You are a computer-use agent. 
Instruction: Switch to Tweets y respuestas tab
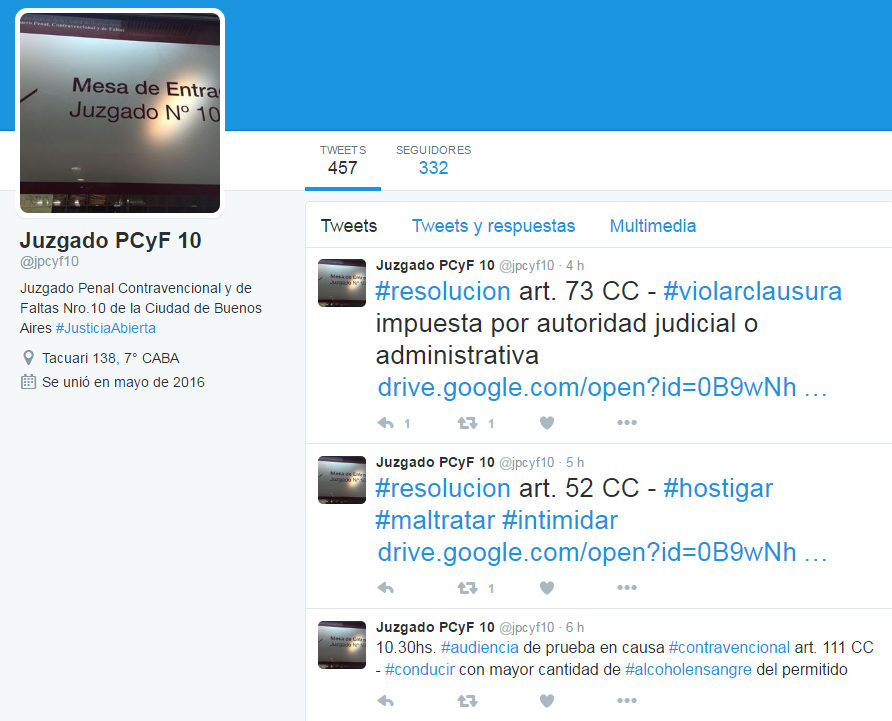tap(493, 226)
